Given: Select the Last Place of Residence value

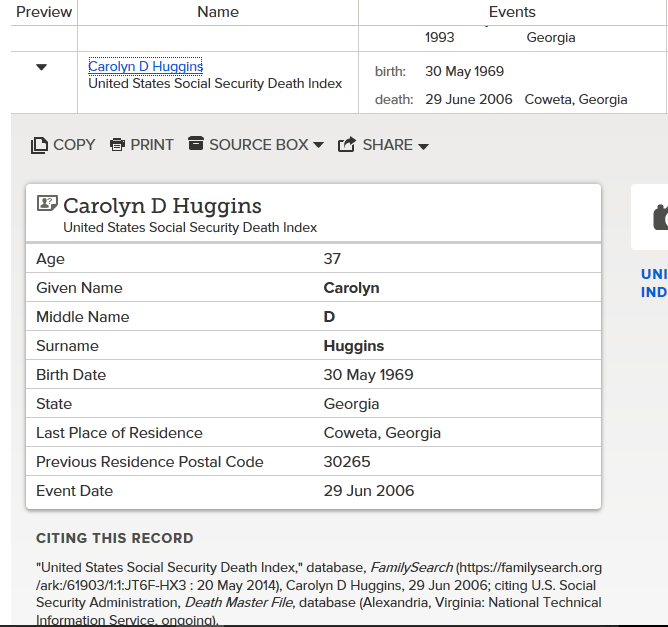Looking at the screenshot, I should coord(382,432).
